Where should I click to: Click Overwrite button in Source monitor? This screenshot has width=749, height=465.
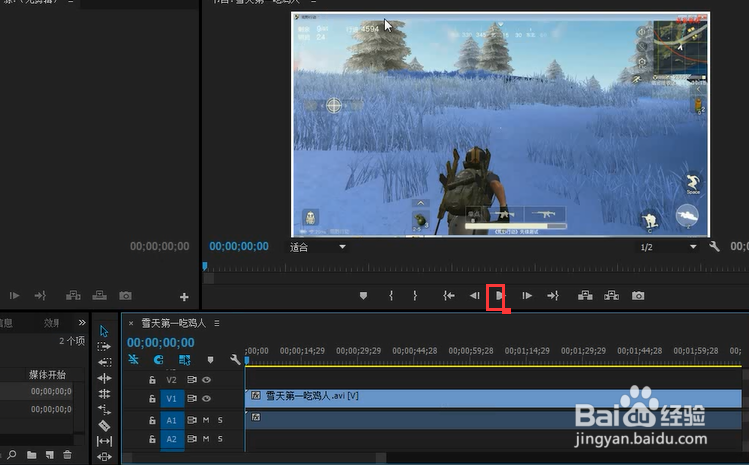(x=99, y=296)
